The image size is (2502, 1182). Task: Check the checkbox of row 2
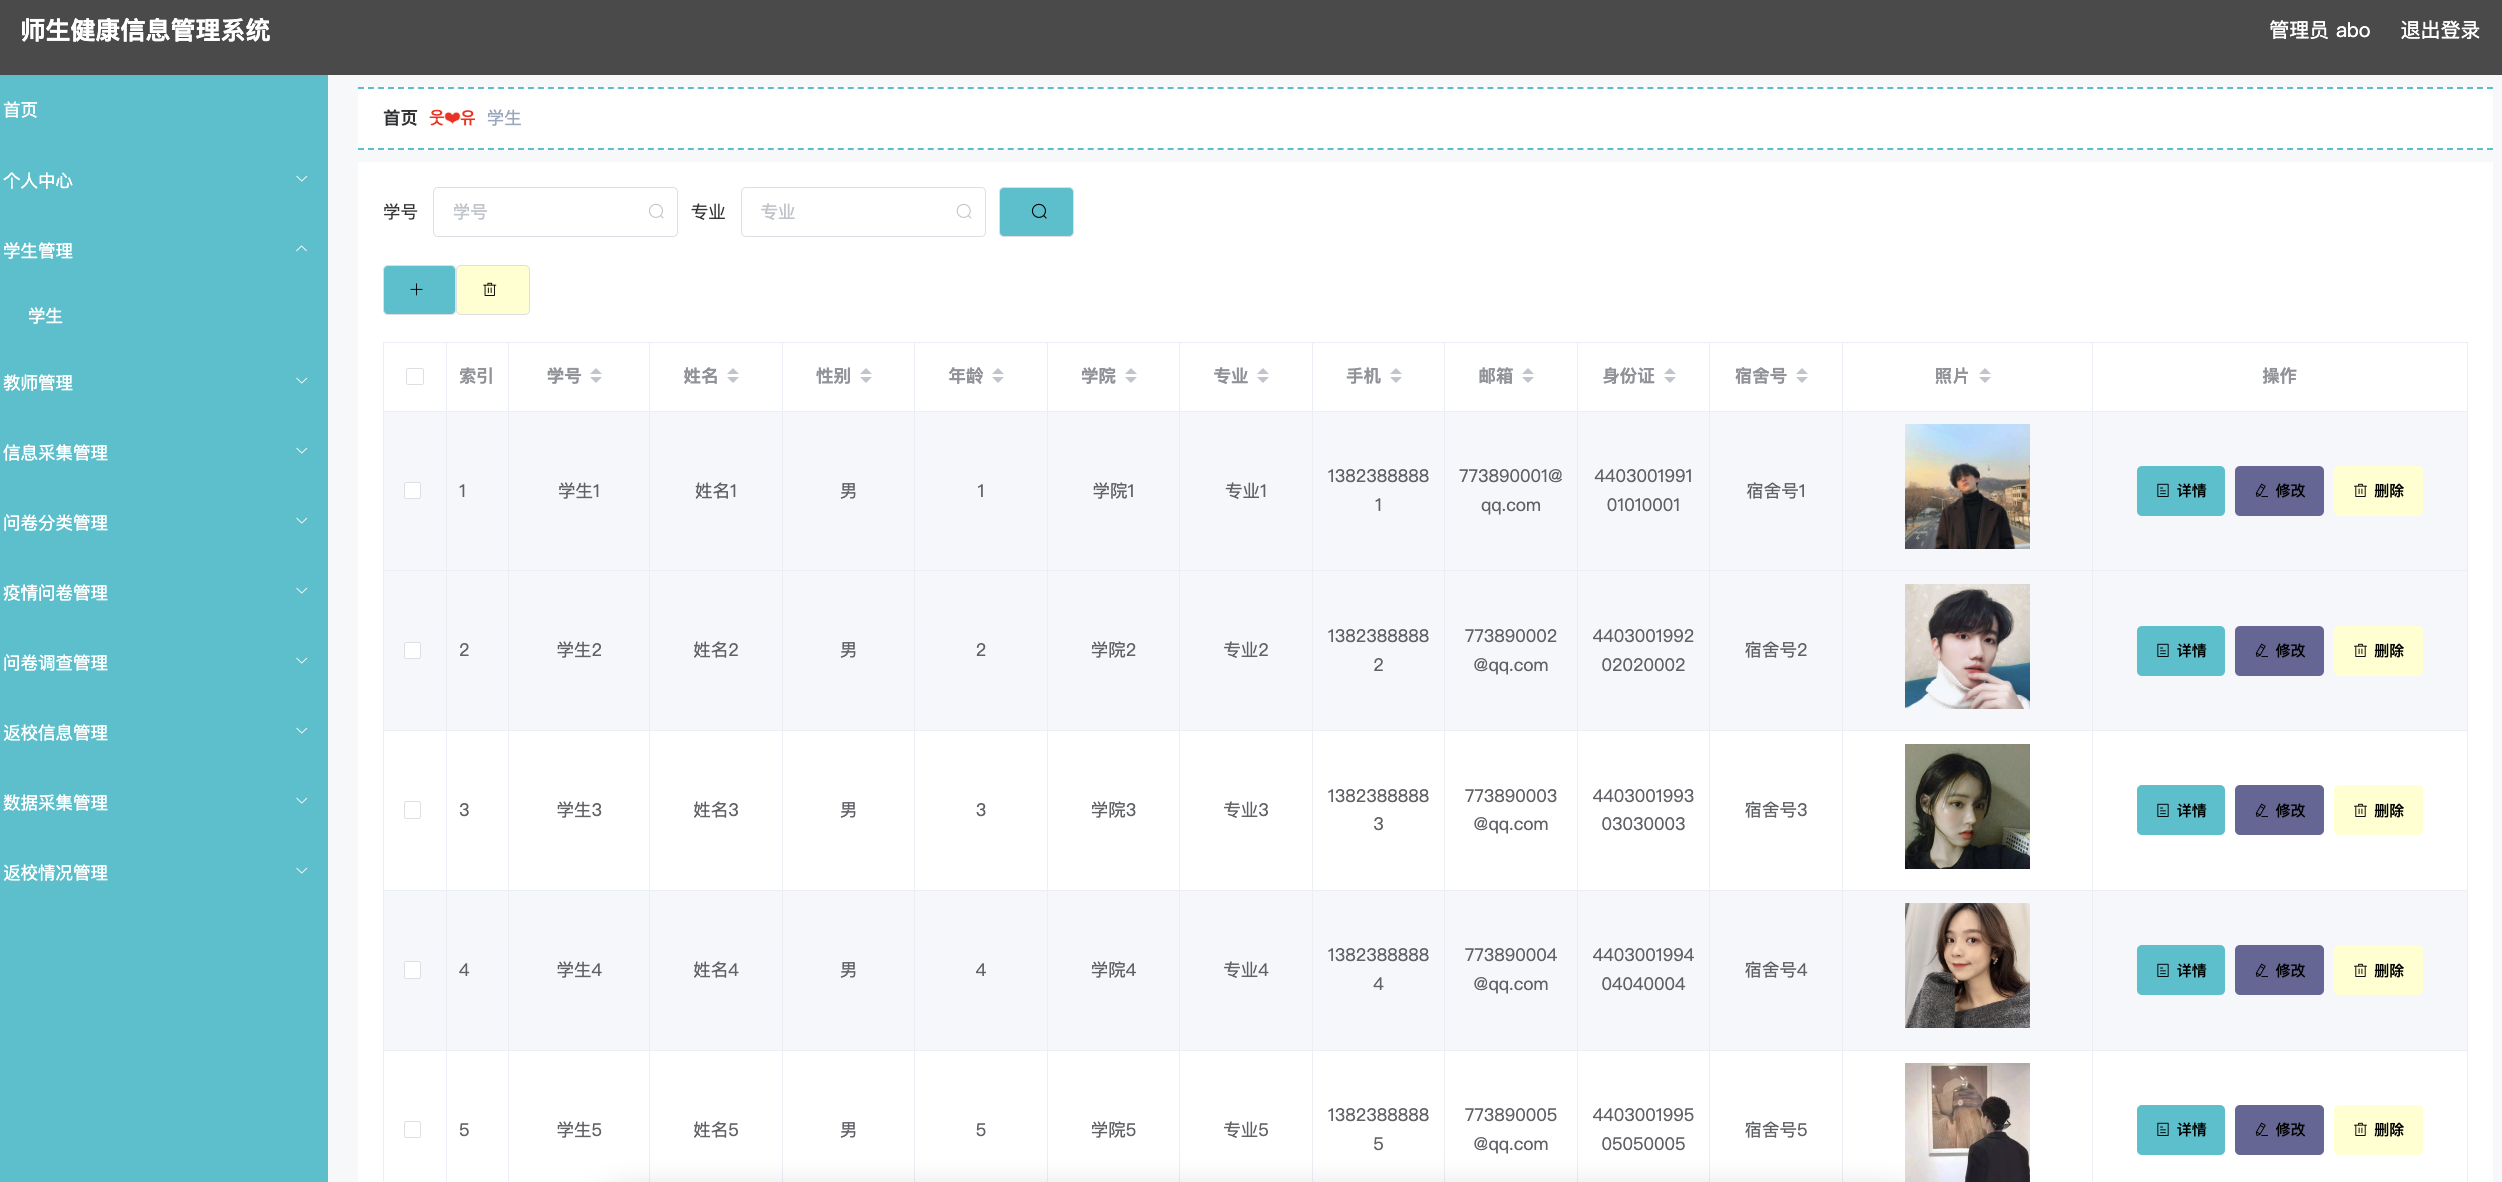[414, 649]
